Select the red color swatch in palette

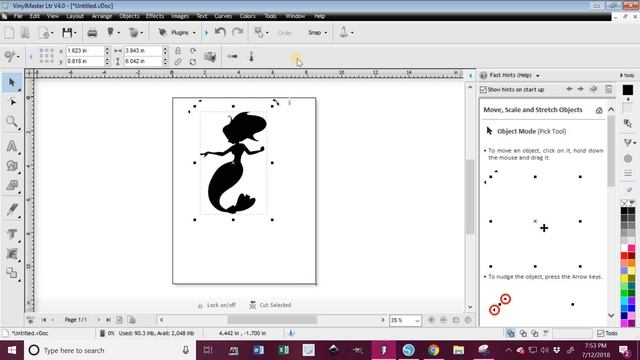pos(624,256)
